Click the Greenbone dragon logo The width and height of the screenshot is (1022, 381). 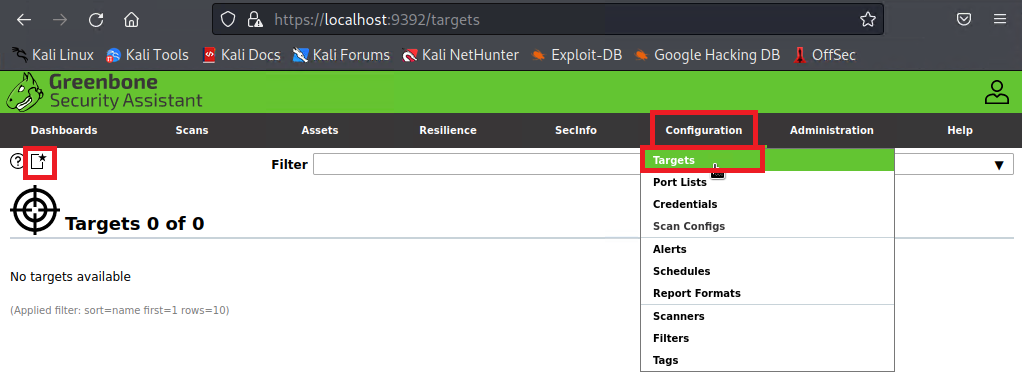[x=25, y=91]
